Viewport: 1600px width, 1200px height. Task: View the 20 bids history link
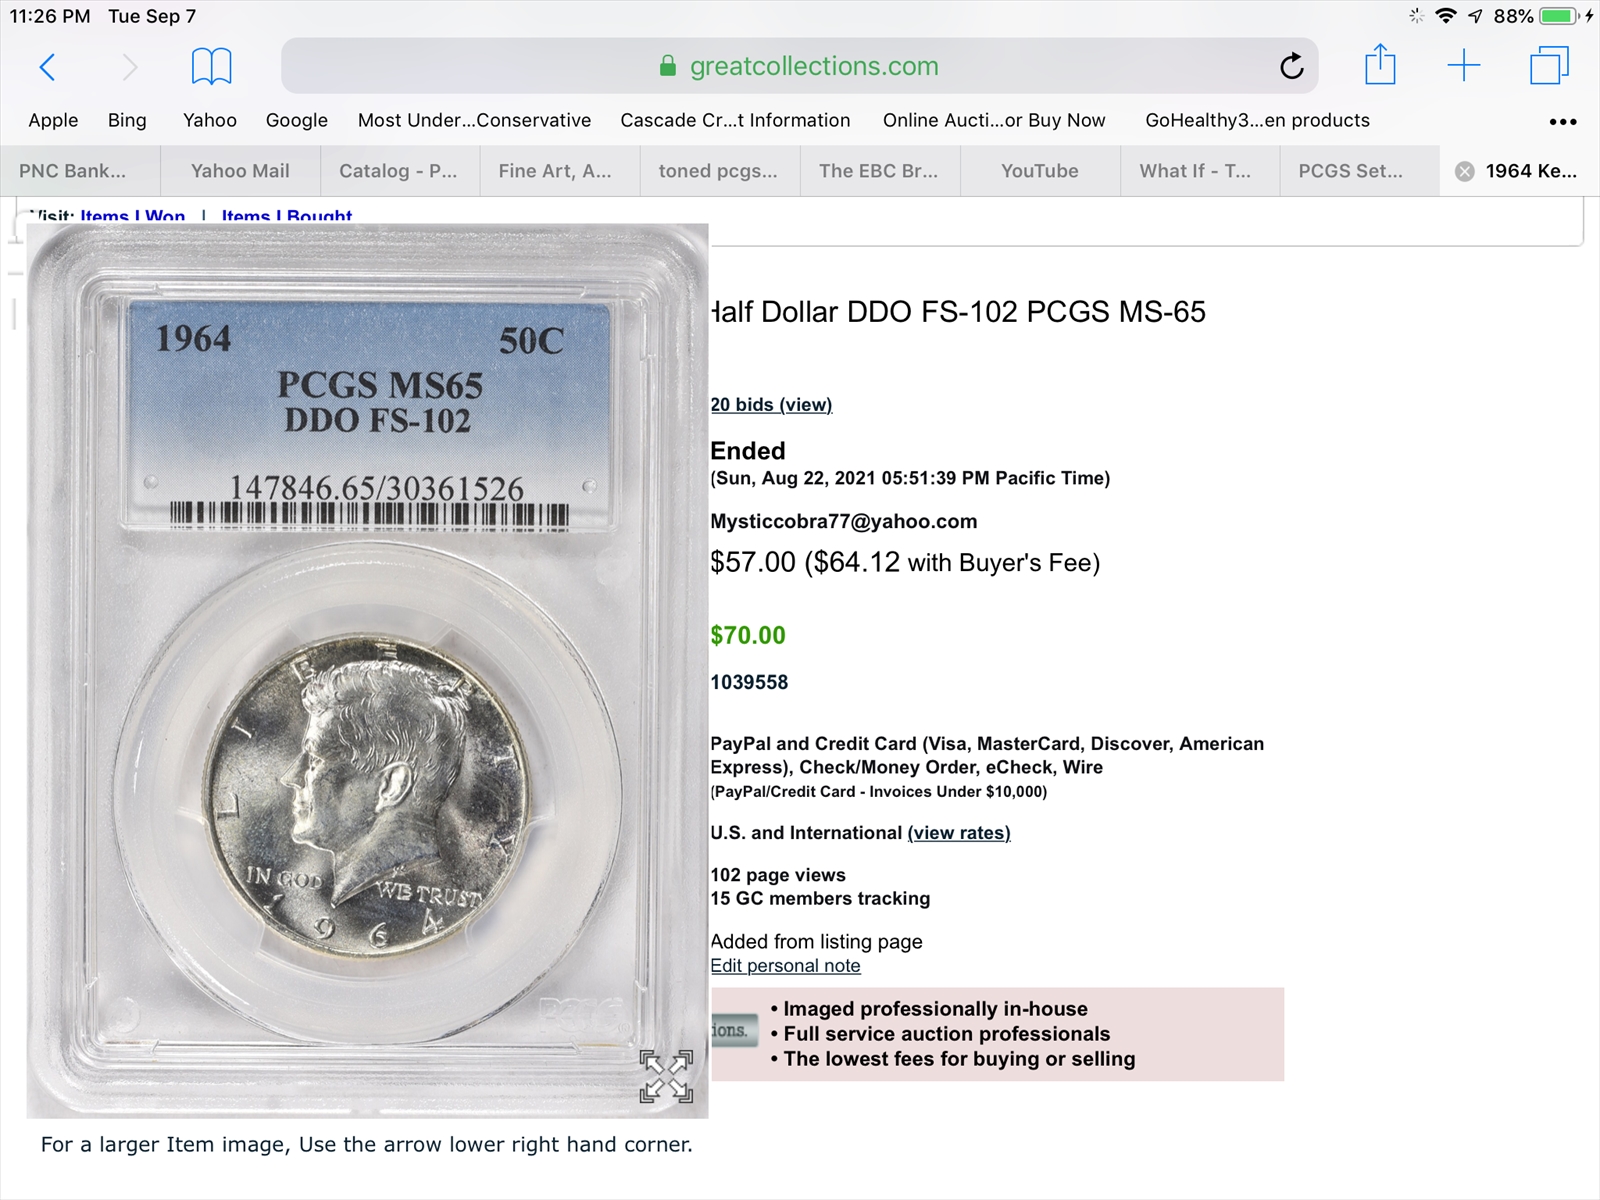(771, 404)
